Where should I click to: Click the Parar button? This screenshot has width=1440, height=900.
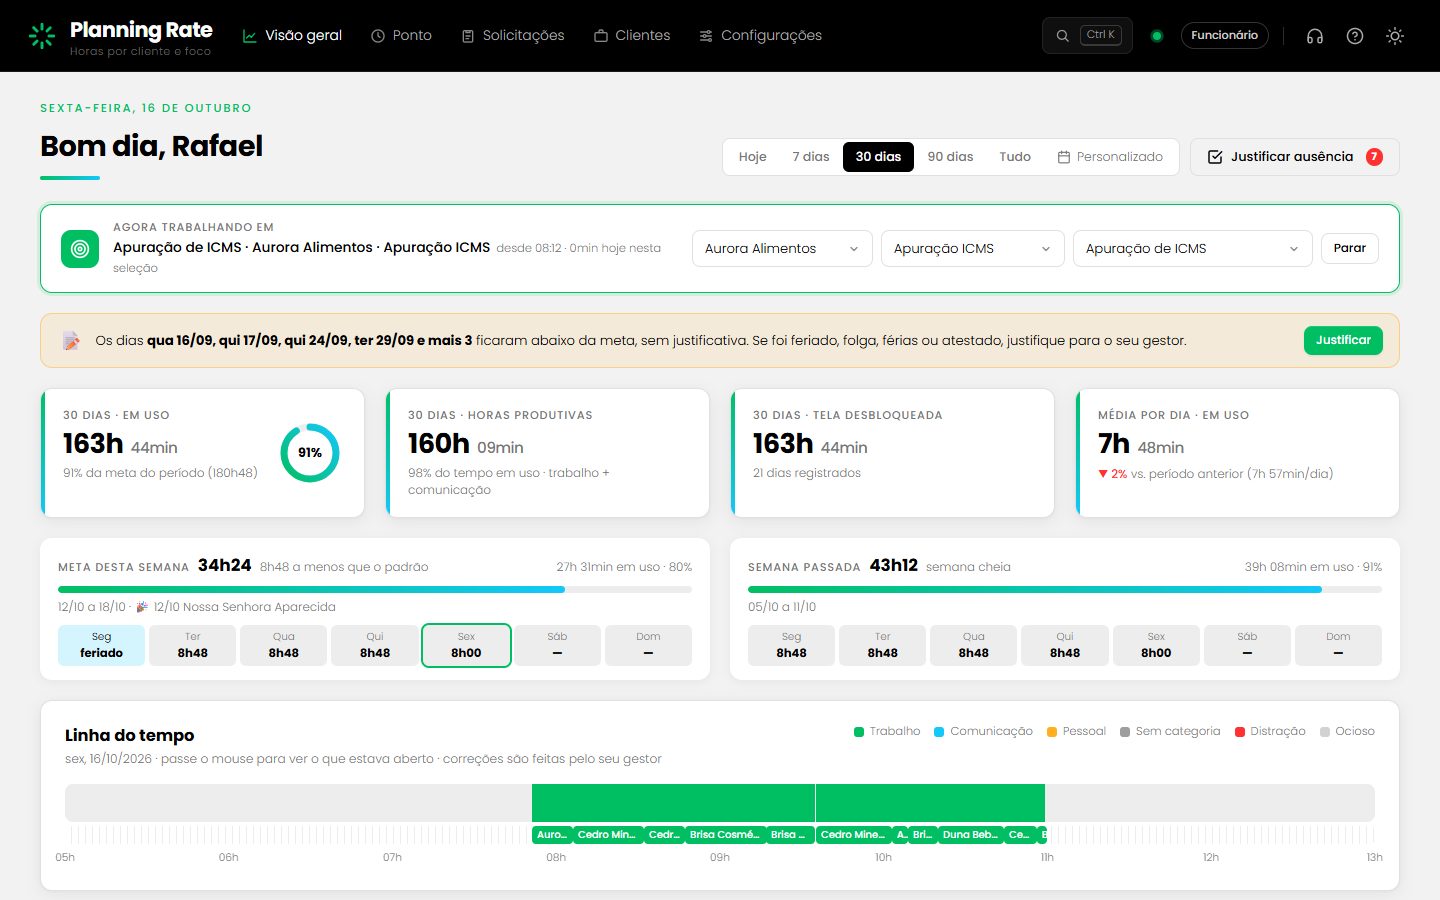click(1350, 249)
